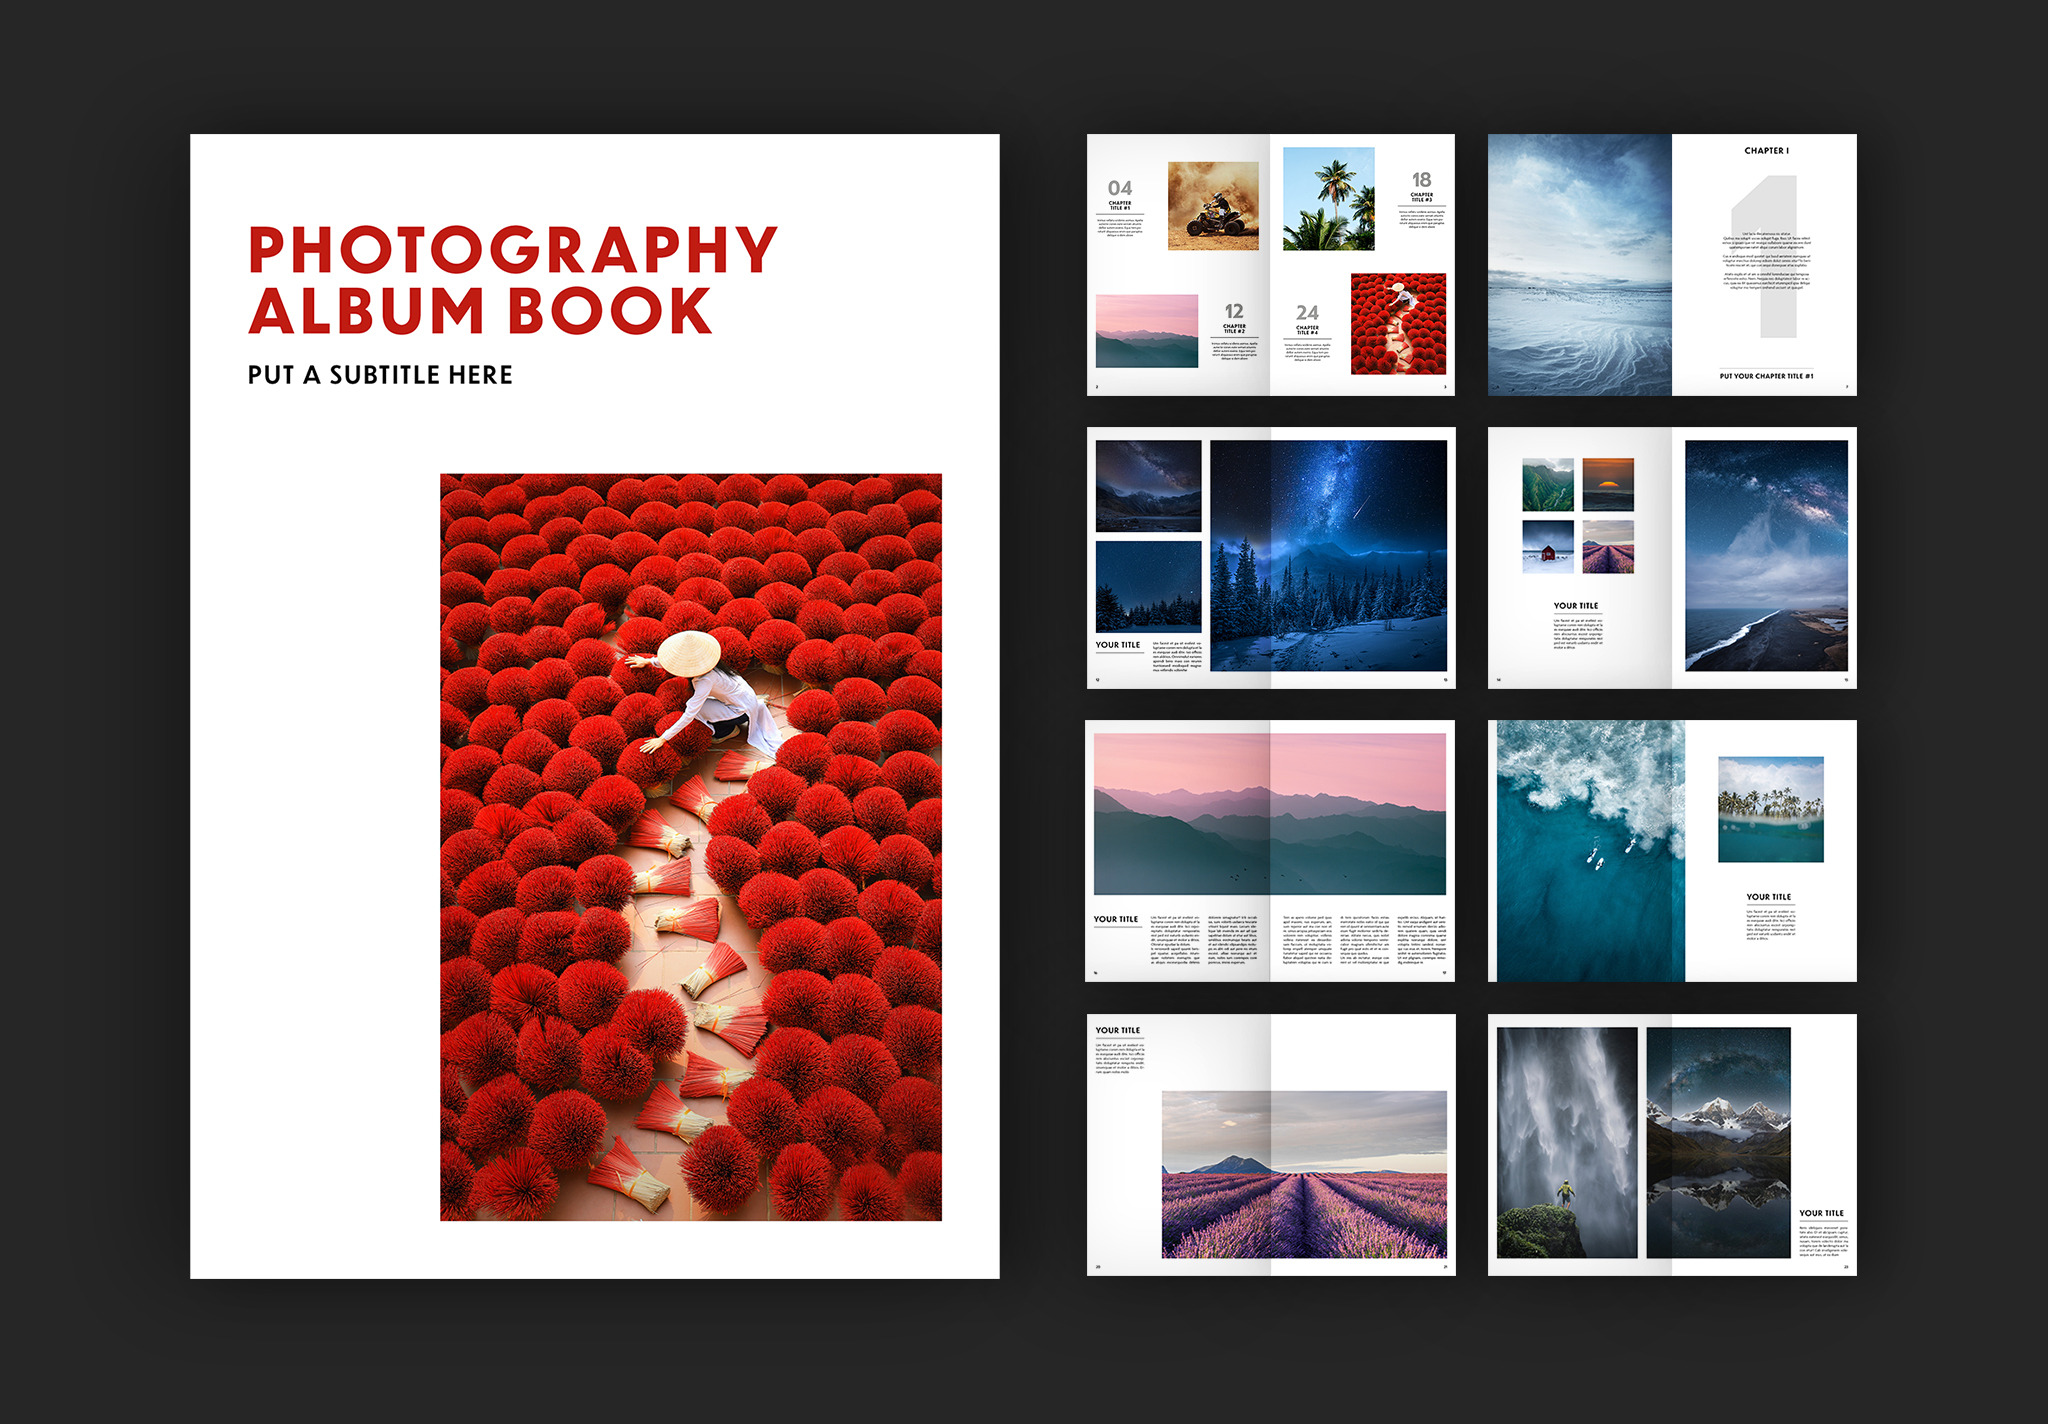The height and width of the screenshot is (1424, 2048).
Task: Click the tropical island underwater photo
Action: 1770,809
